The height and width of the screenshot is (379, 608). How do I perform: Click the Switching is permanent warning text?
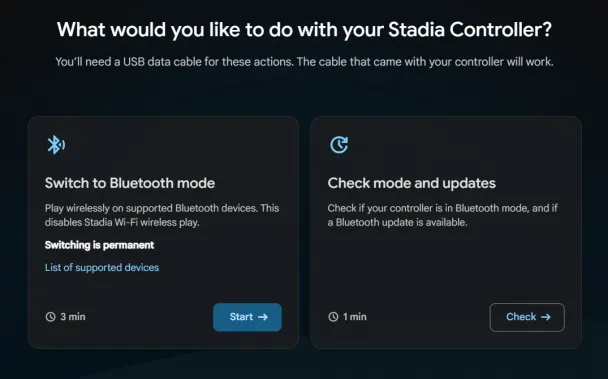coord(99,245)
